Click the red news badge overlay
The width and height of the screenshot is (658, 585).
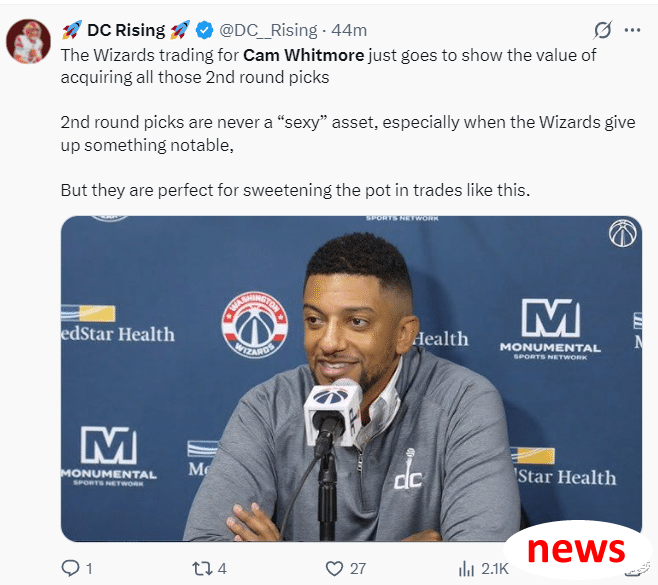pyautogui.click(x=576, y=549)
